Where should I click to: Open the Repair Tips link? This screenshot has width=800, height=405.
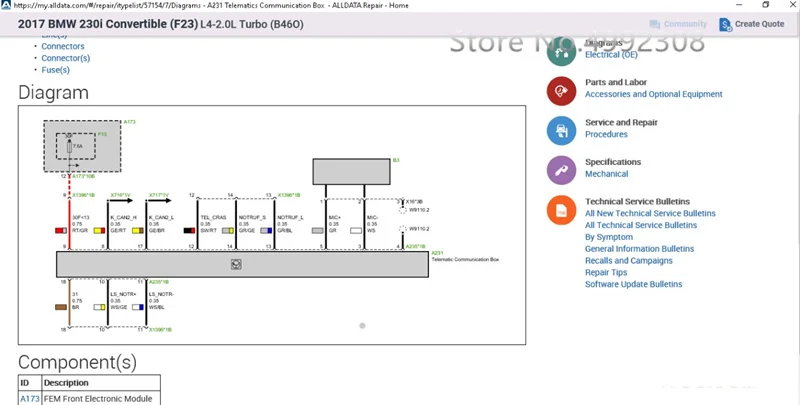click(x=606, y=272)
